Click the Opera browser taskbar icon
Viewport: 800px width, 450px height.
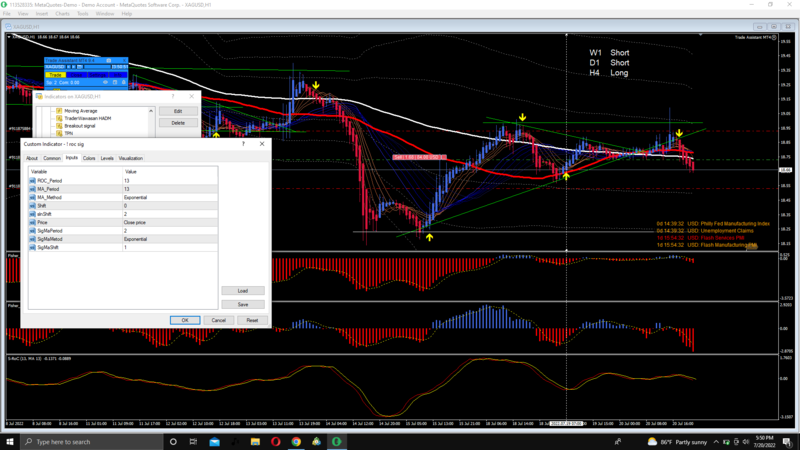tap(276, 441)
